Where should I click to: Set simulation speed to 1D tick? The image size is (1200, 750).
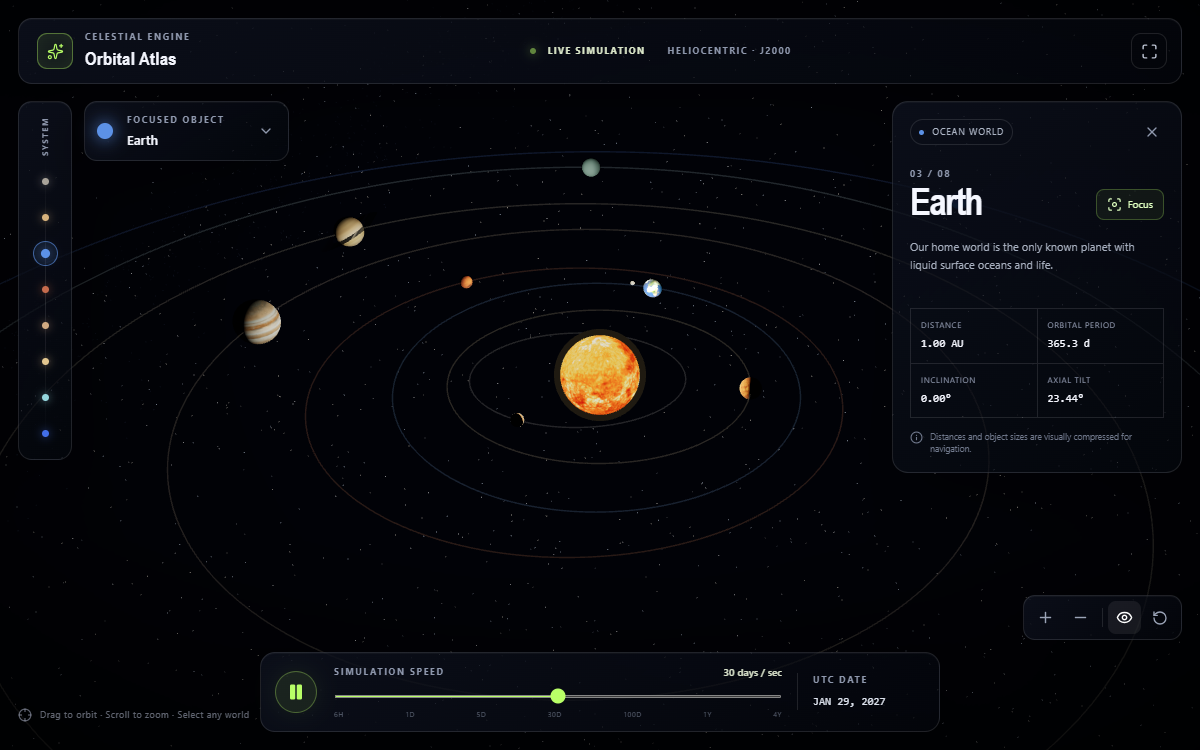point(410,715)
